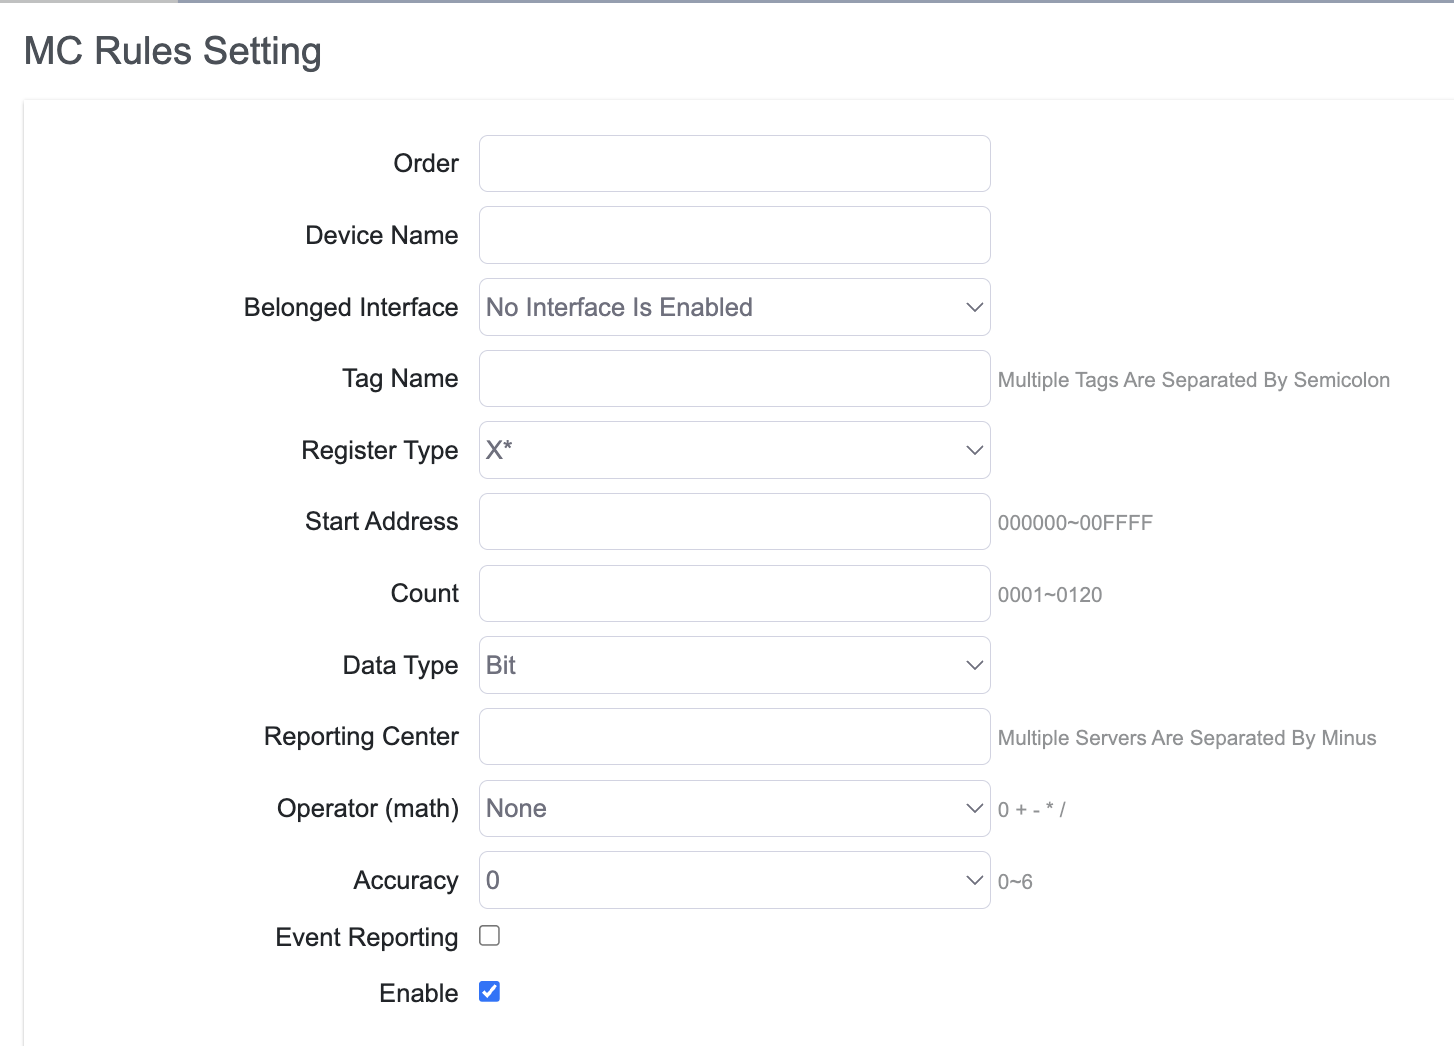Click the MC Rules Setting heading
Image resolution: width=1454 pixels, height=1046 pixels.
(x=172, y=51)
